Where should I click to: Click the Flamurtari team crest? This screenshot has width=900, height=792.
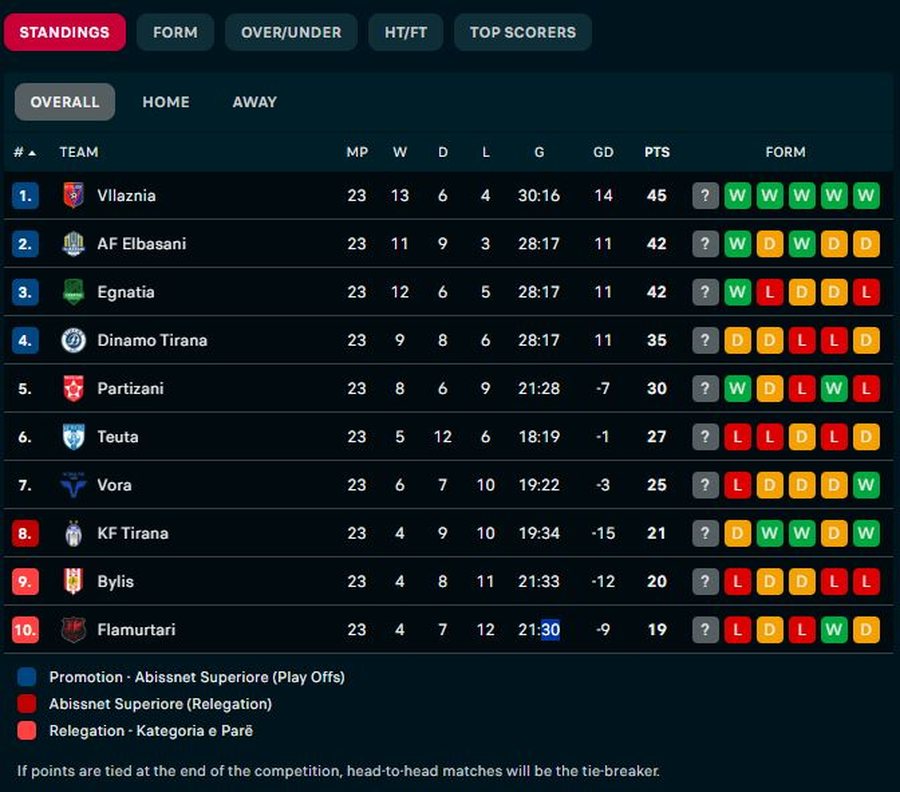click(73, 630)
